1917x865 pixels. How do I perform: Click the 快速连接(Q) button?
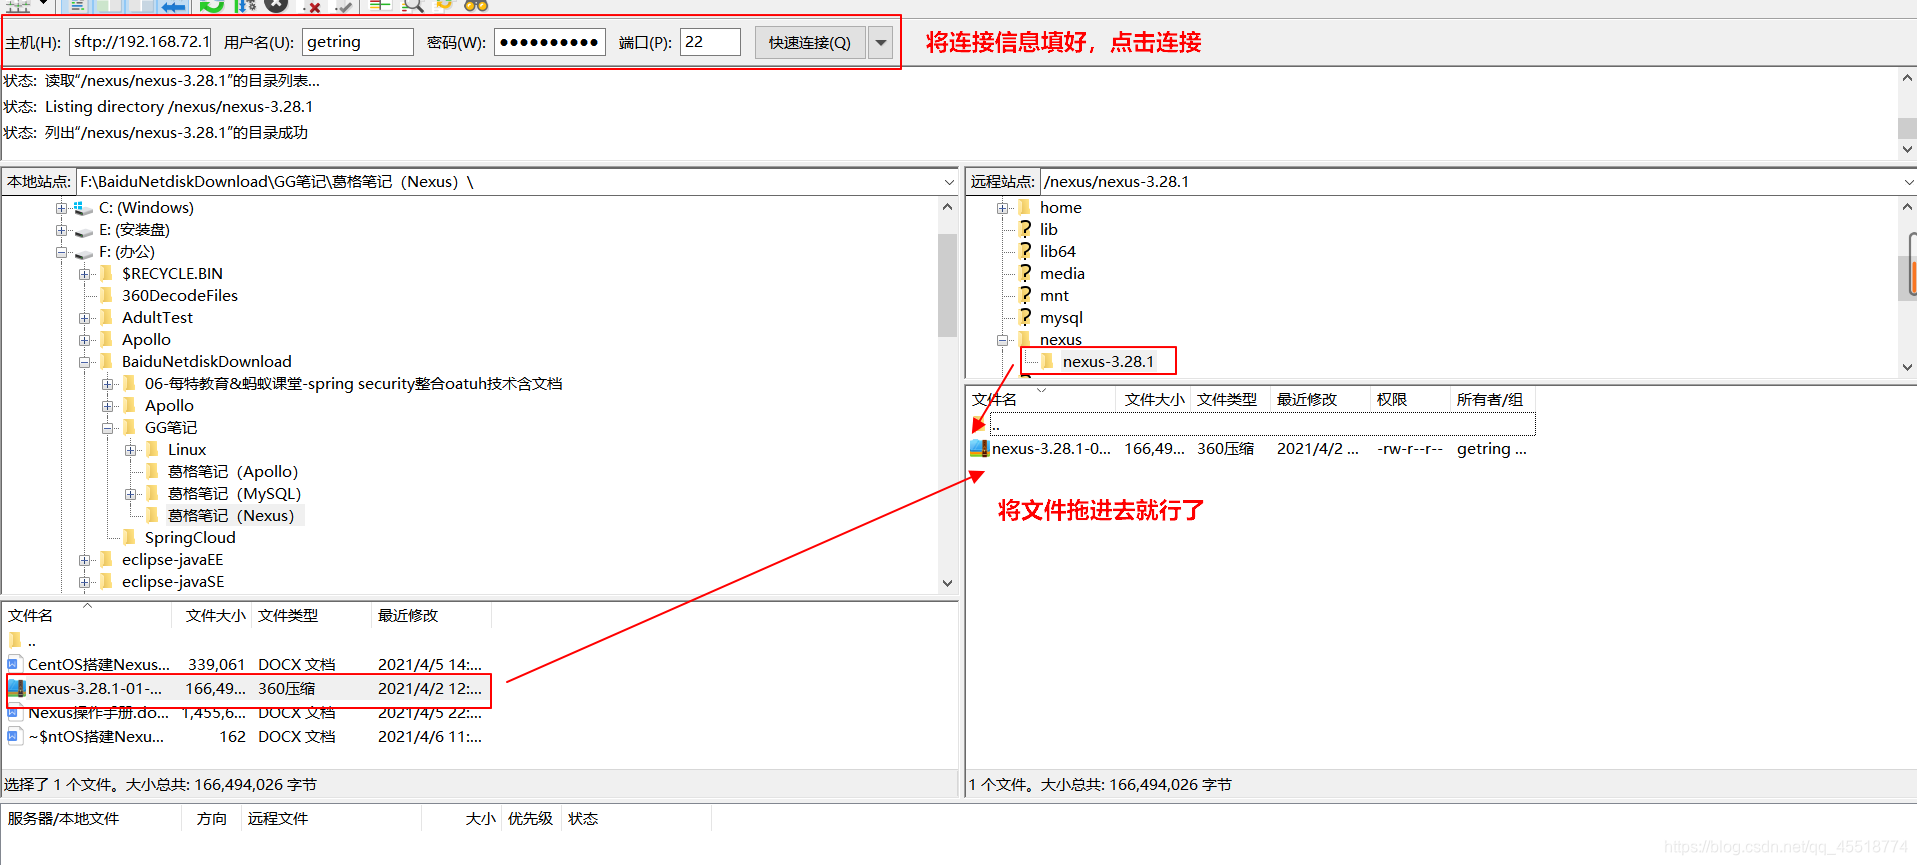click(x=810, y=42)
